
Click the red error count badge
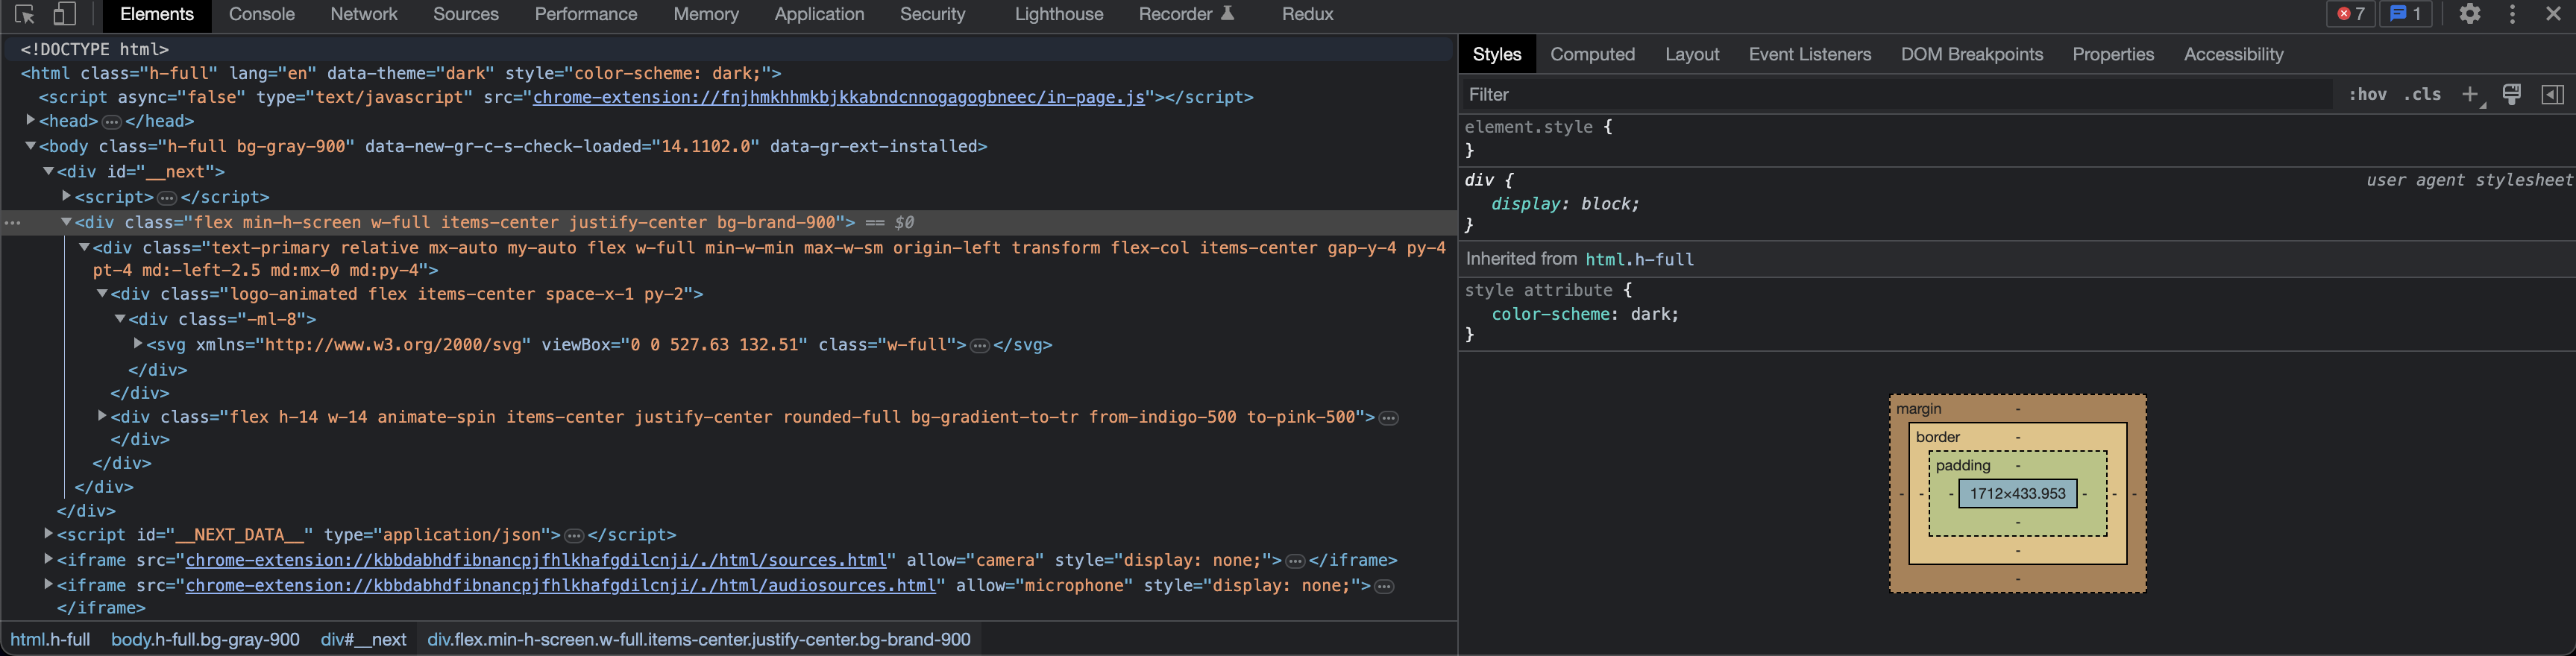point(2349,14)
